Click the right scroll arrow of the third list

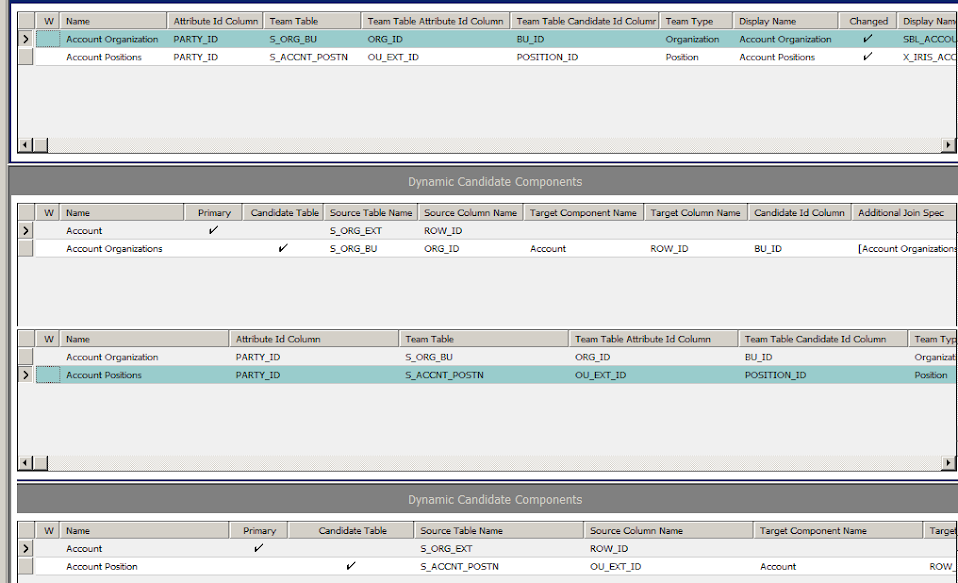pyautogui.click(x=950, y=463)
